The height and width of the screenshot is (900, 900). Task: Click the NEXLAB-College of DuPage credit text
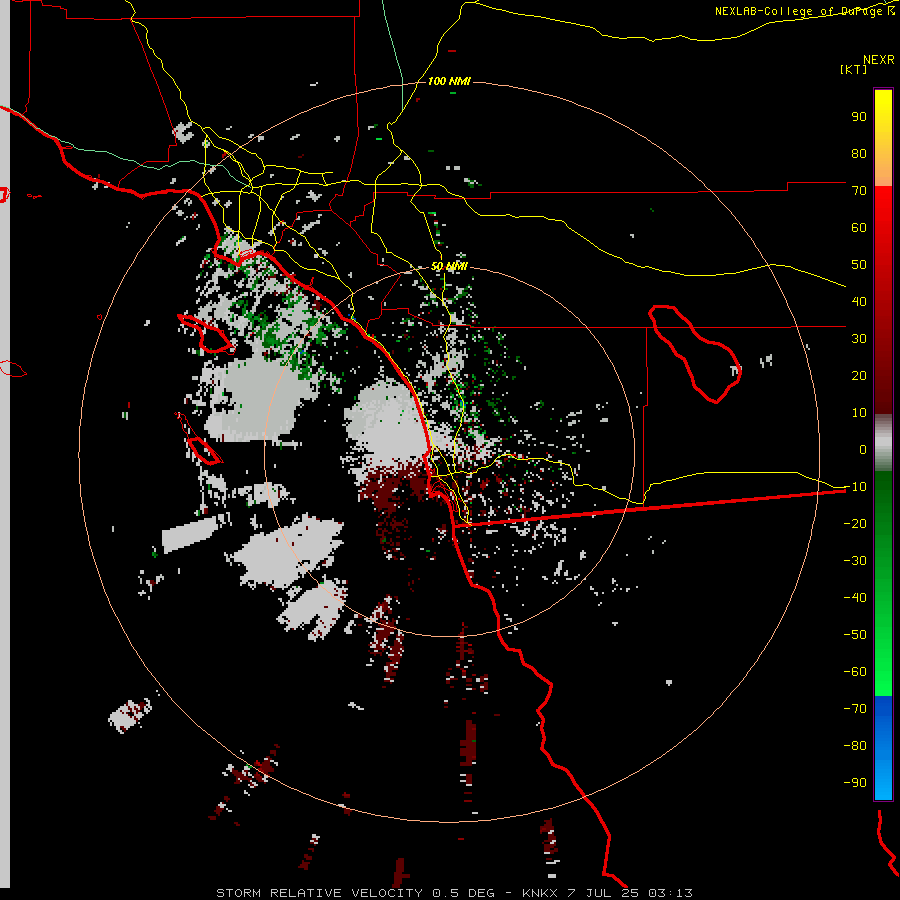click(x=805, y=11)
